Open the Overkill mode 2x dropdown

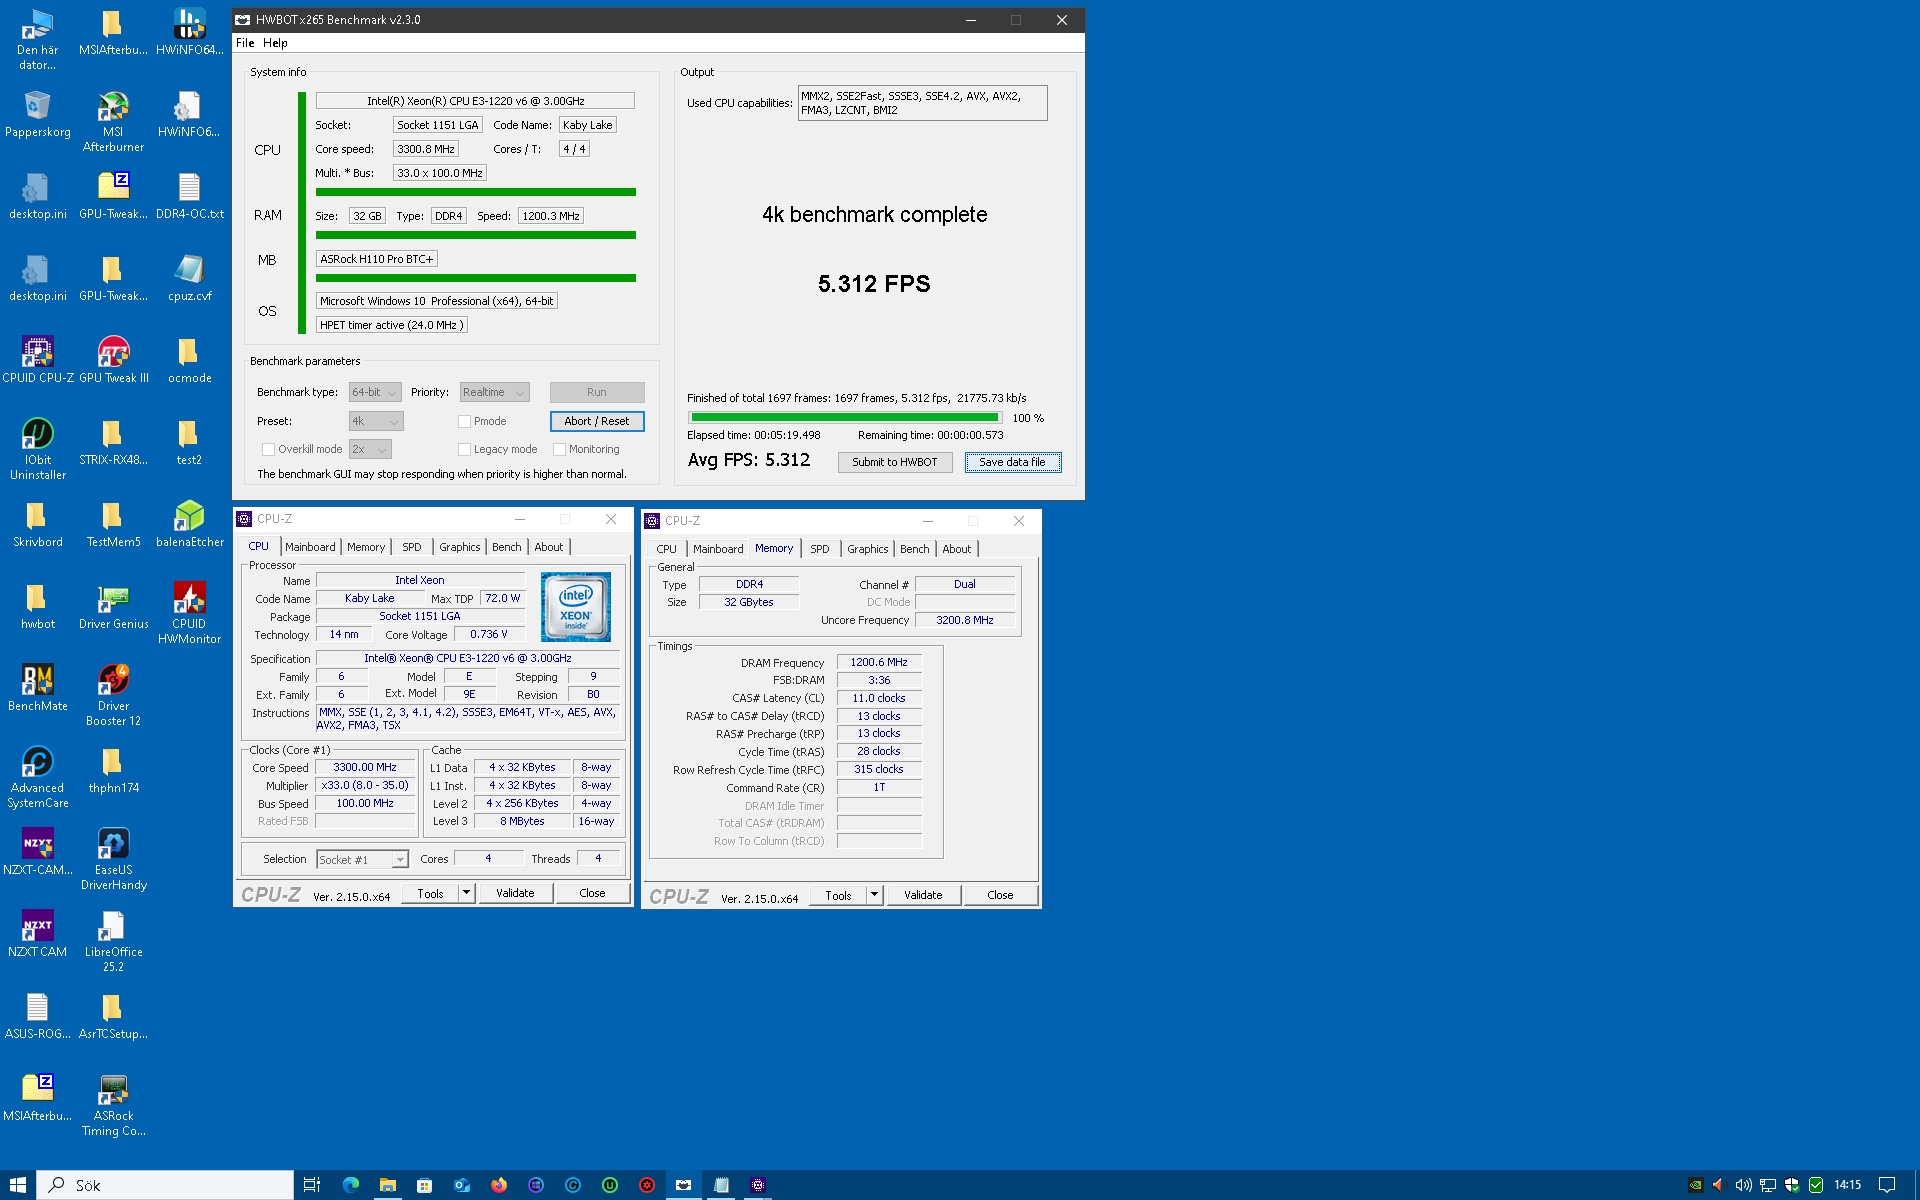coord(369,449)
